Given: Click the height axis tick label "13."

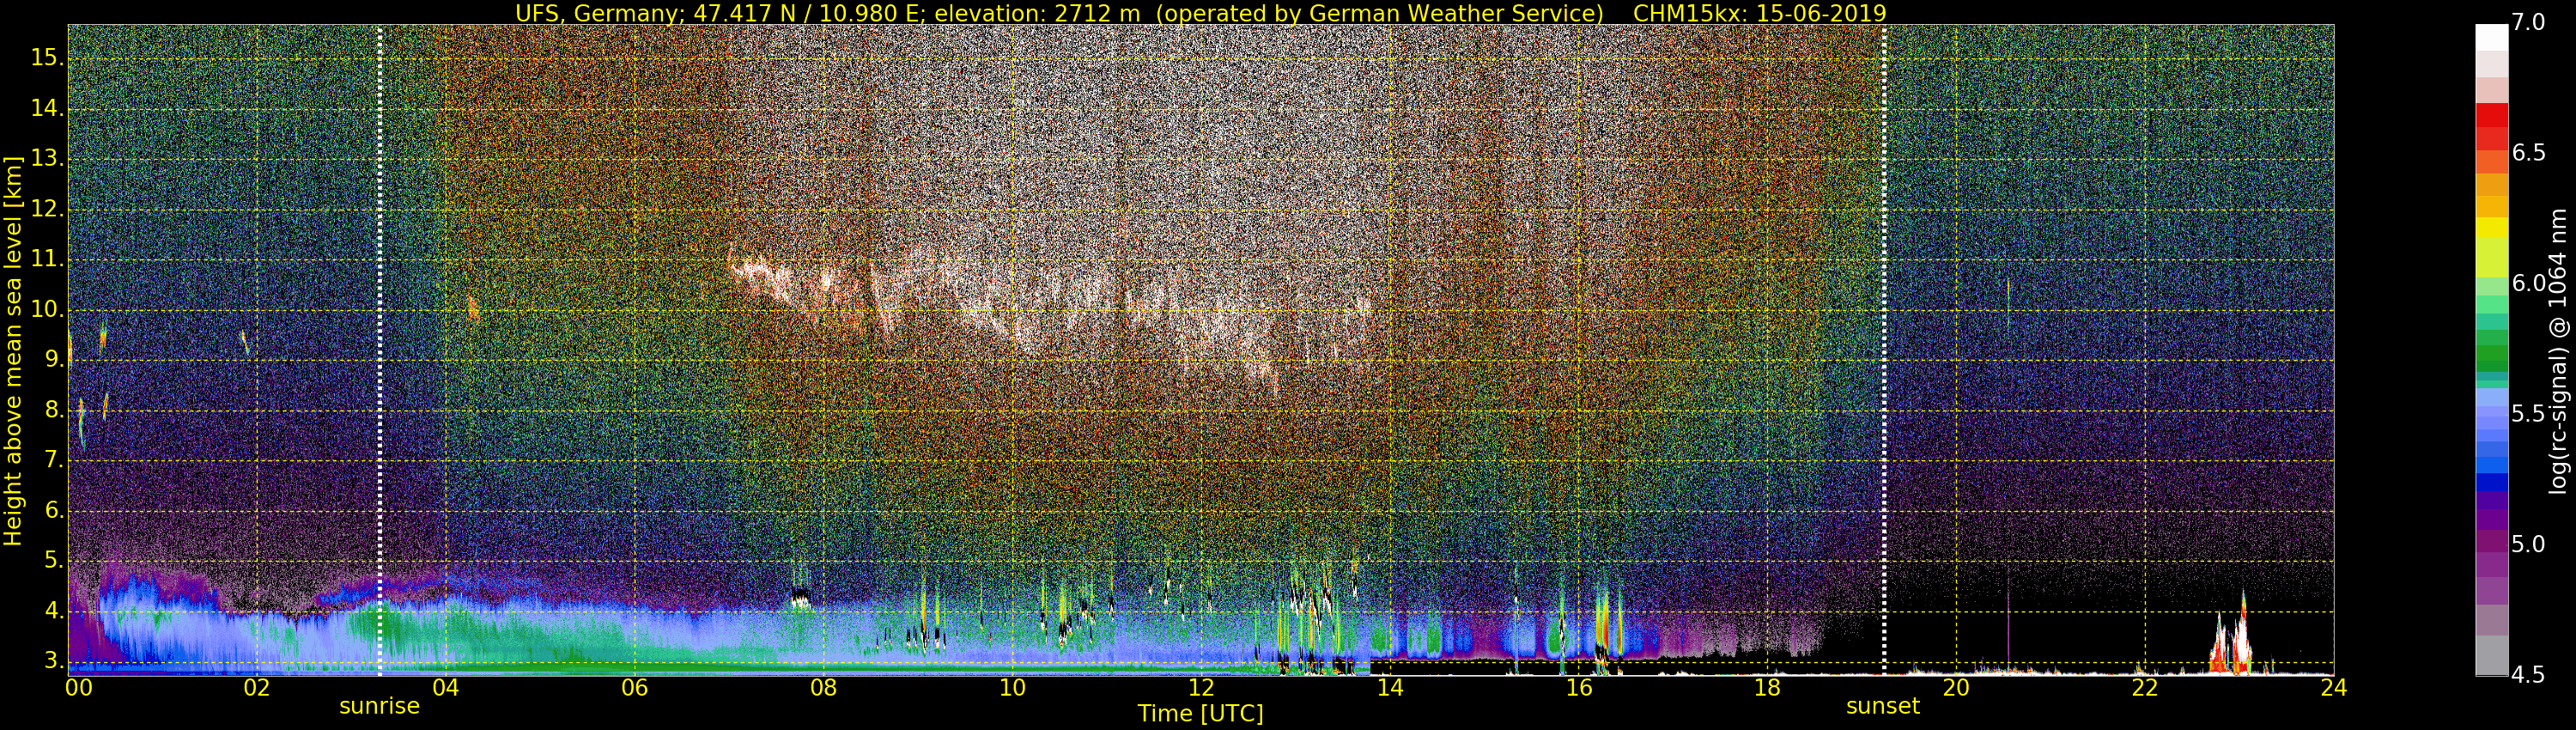Looking at the screenshot, I should point(47,159).
